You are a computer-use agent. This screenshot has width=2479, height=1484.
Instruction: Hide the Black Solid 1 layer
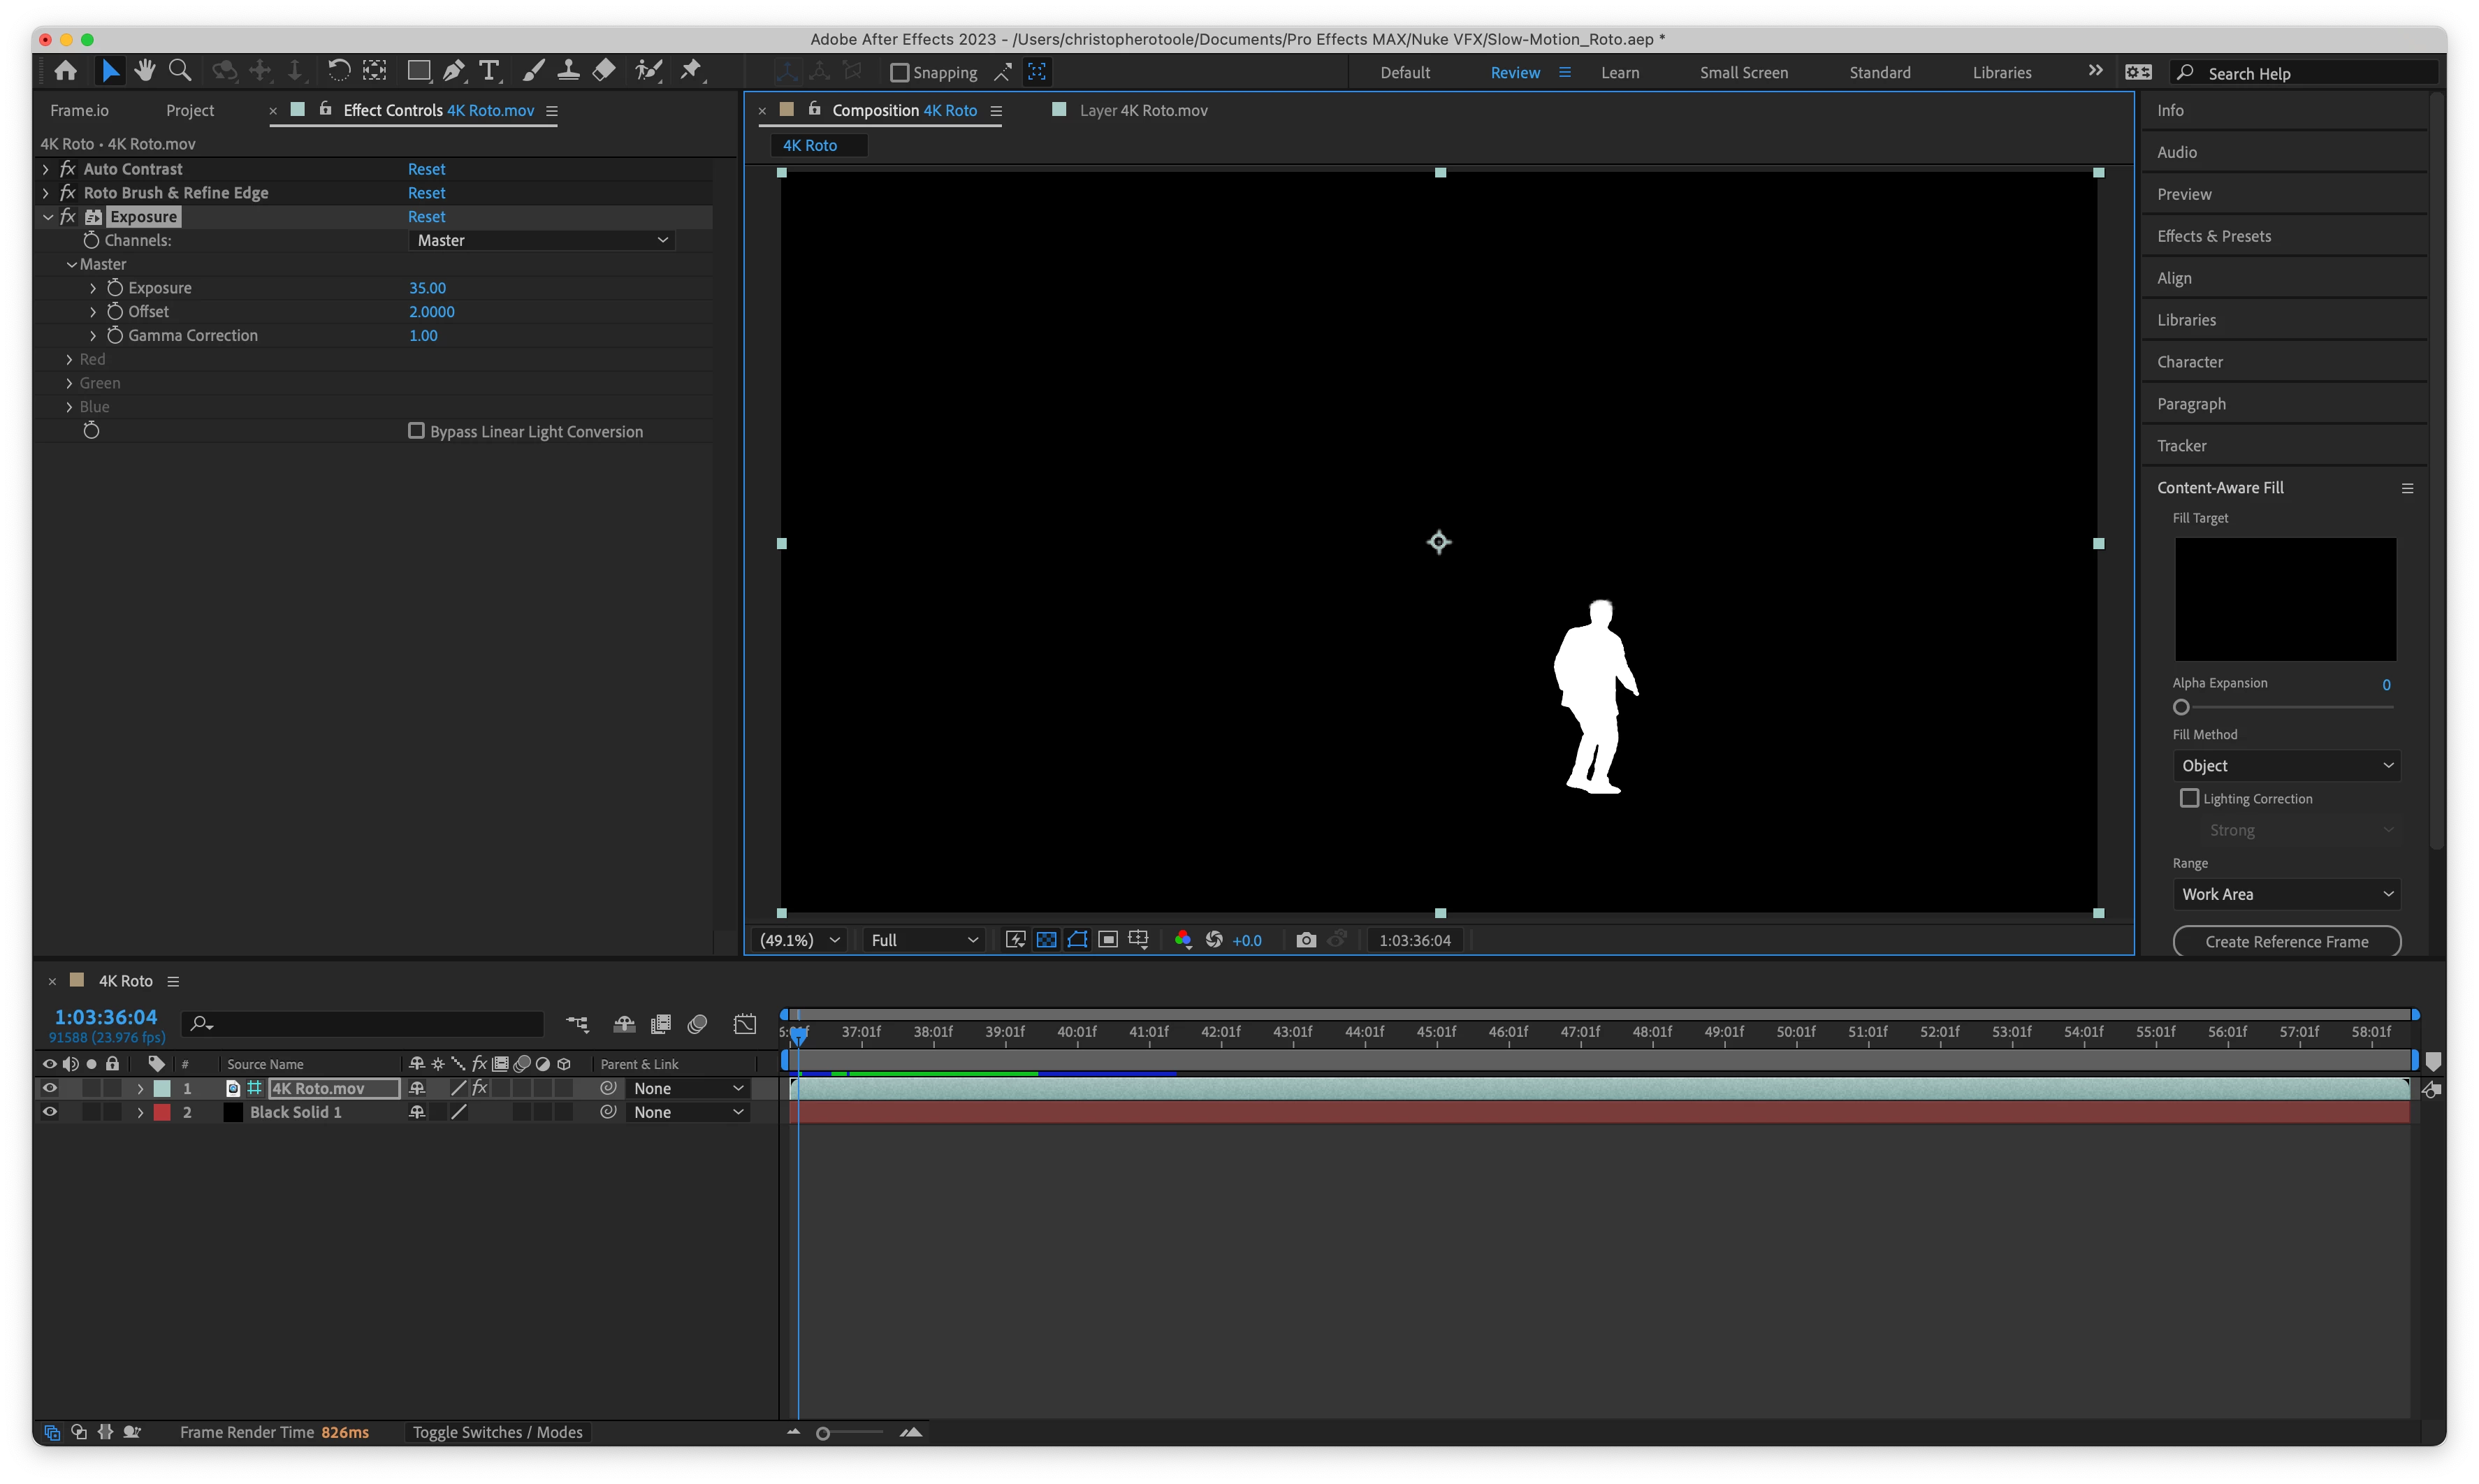coord(49,1112)
